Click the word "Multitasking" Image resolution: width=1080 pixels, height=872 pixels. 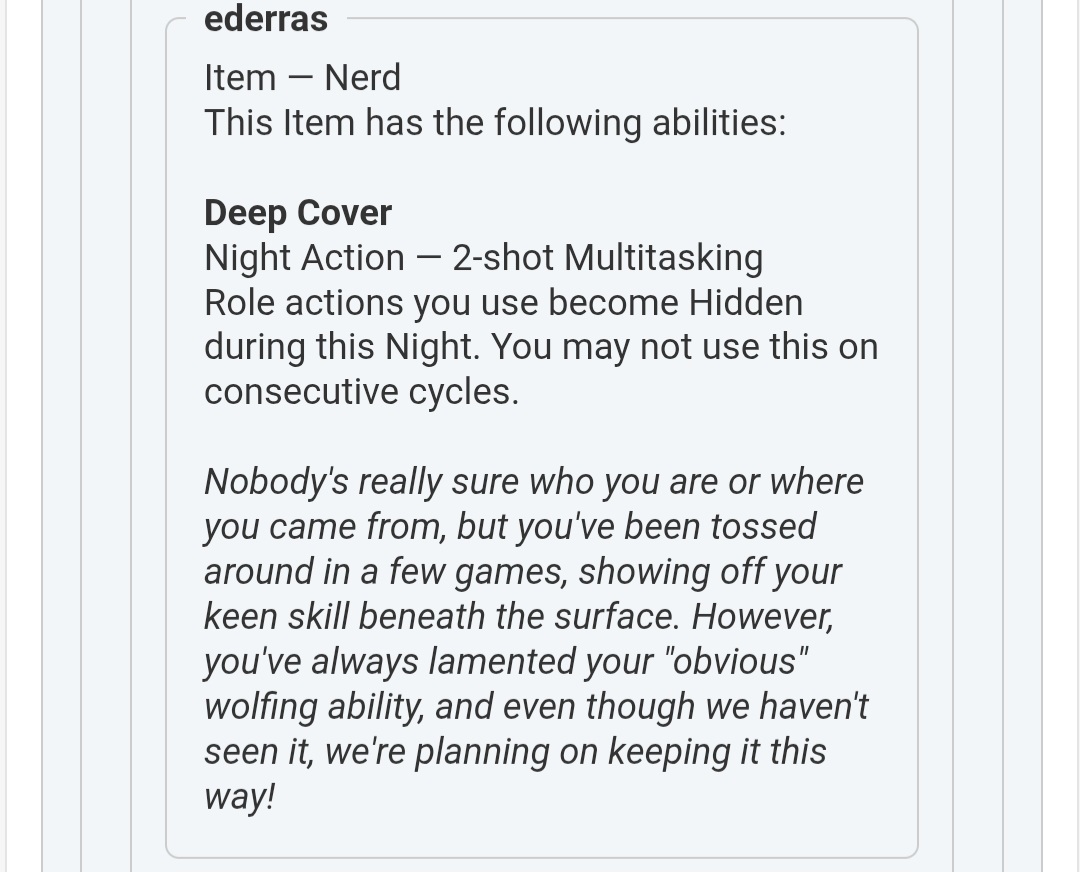click(663, 258)
